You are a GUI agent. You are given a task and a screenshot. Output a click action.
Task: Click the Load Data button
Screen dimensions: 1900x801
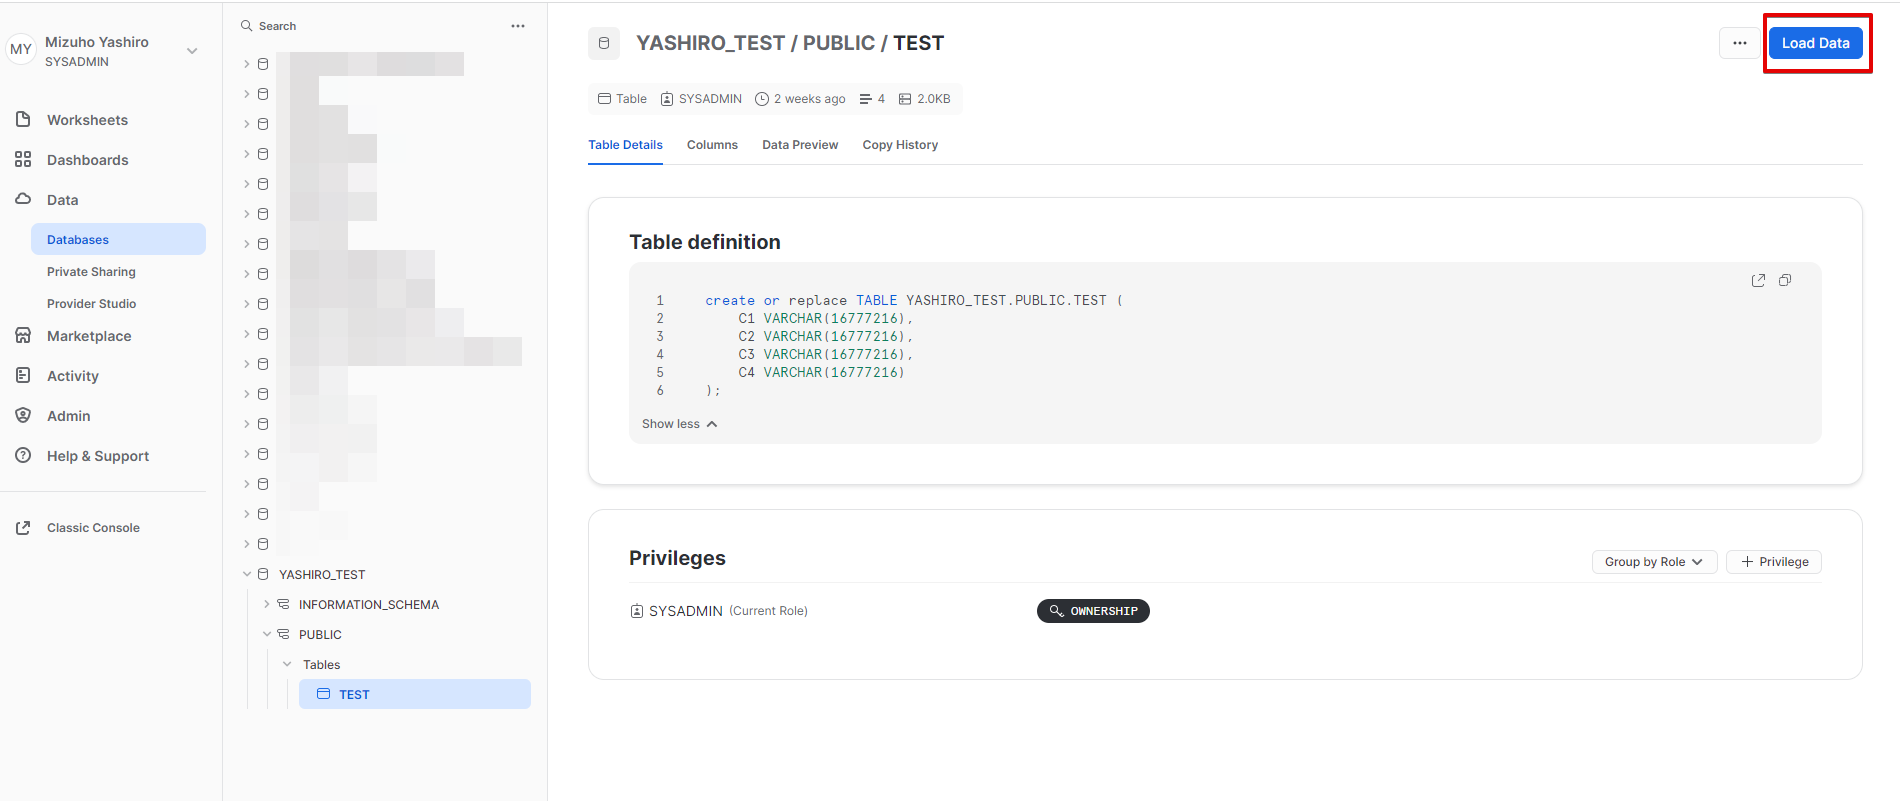[1815, 43]
